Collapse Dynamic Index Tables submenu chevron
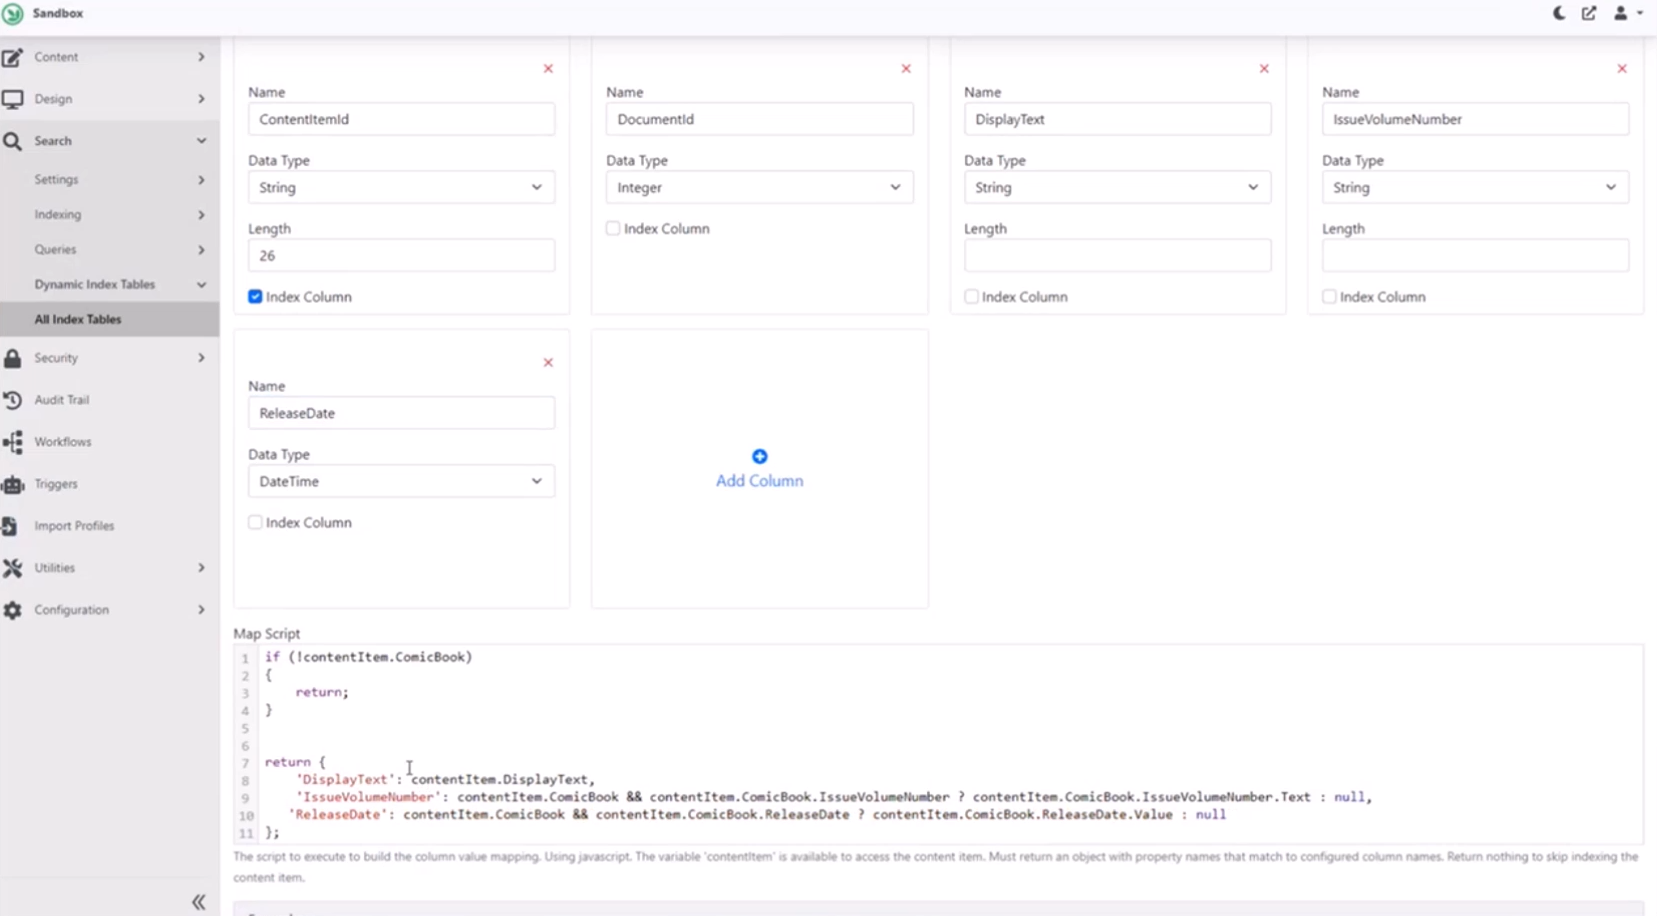 201,285
